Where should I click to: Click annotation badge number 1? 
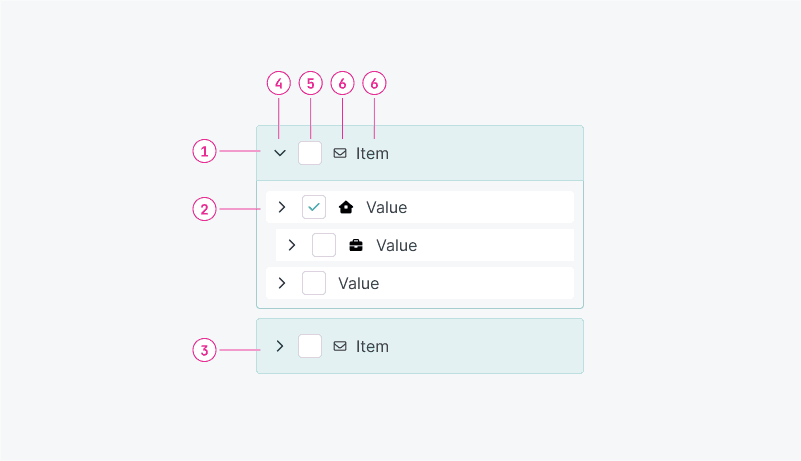coord(204,151)
